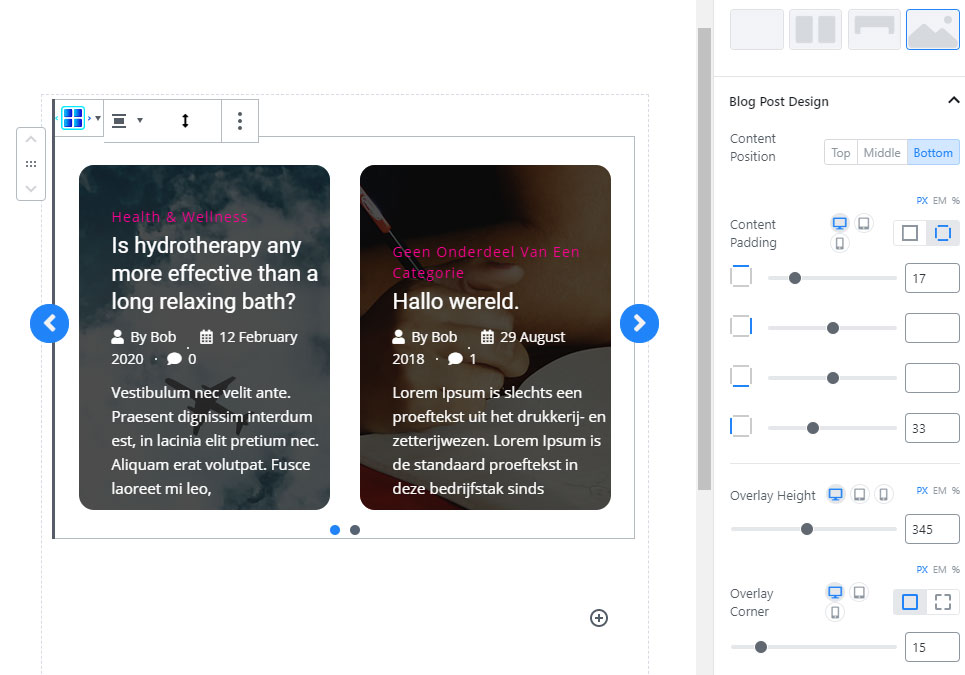Set content position to Top
Screen dimensions: 965x675
click(841, 152)
